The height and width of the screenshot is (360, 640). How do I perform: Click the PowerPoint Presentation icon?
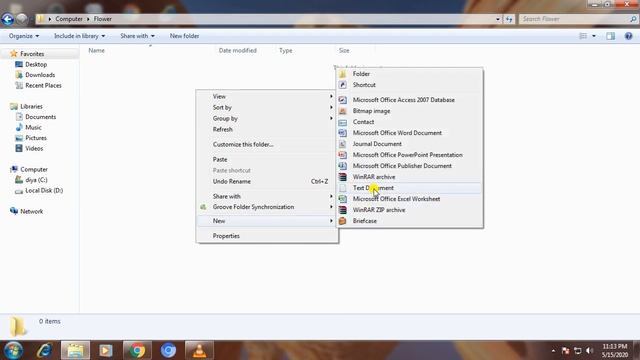click(343, 155)
